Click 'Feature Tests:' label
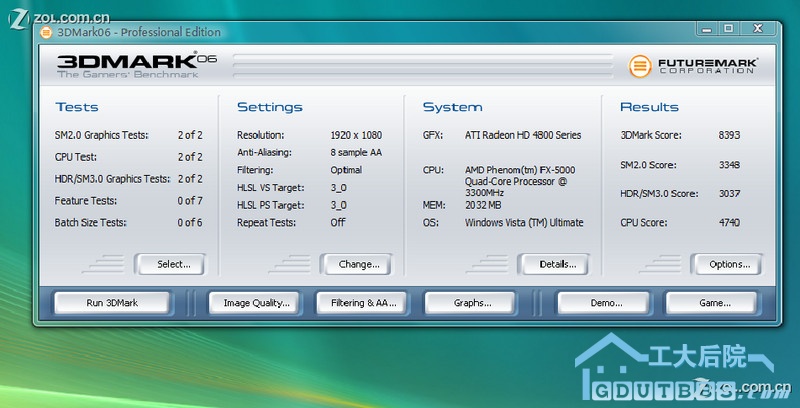This screenshot has width=800, height=408. click(x=86, y=201)
